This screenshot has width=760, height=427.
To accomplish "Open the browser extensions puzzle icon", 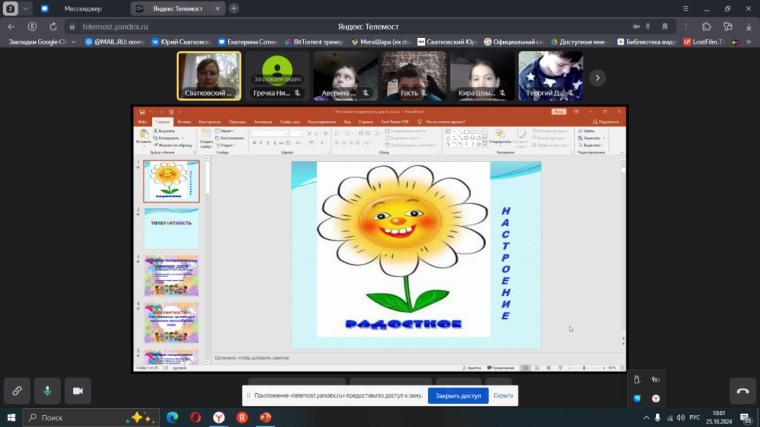I will coord(706,27).
